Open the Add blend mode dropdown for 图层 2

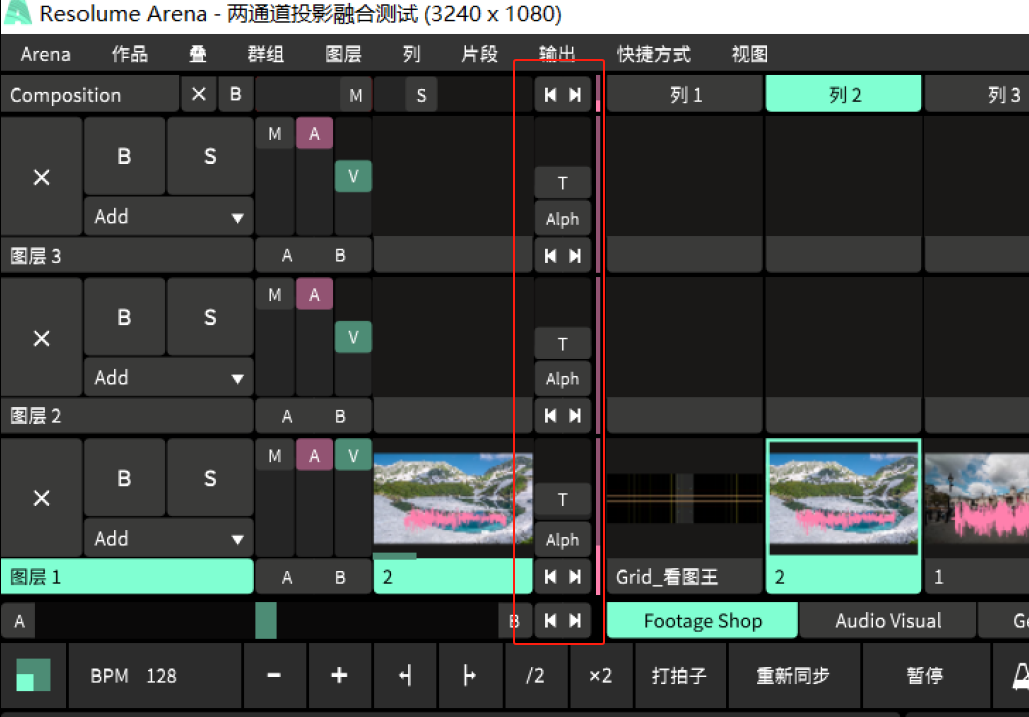[x=168, y=378]
